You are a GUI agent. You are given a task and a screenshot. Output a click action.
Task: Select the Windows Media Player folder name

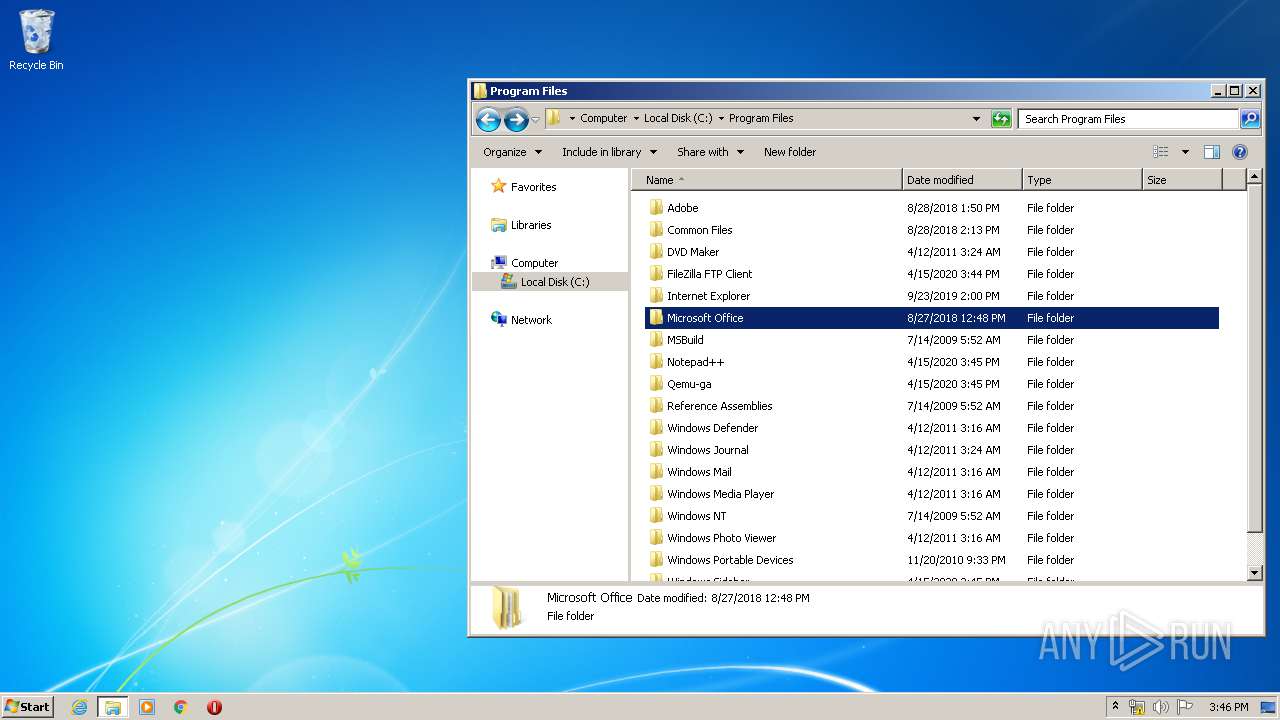tap(720, 494)
